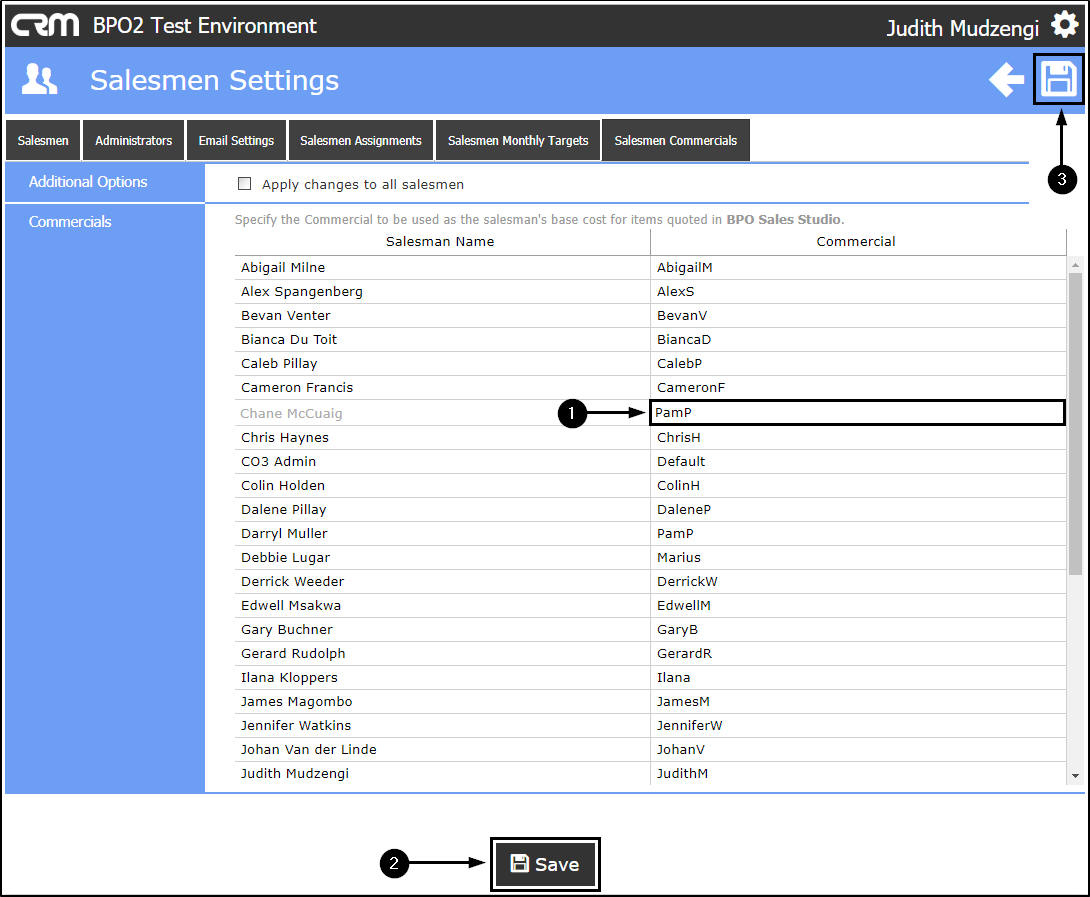Select Additional Options in the sidebar
The image size is (1090, 897).
click(88, 182)
